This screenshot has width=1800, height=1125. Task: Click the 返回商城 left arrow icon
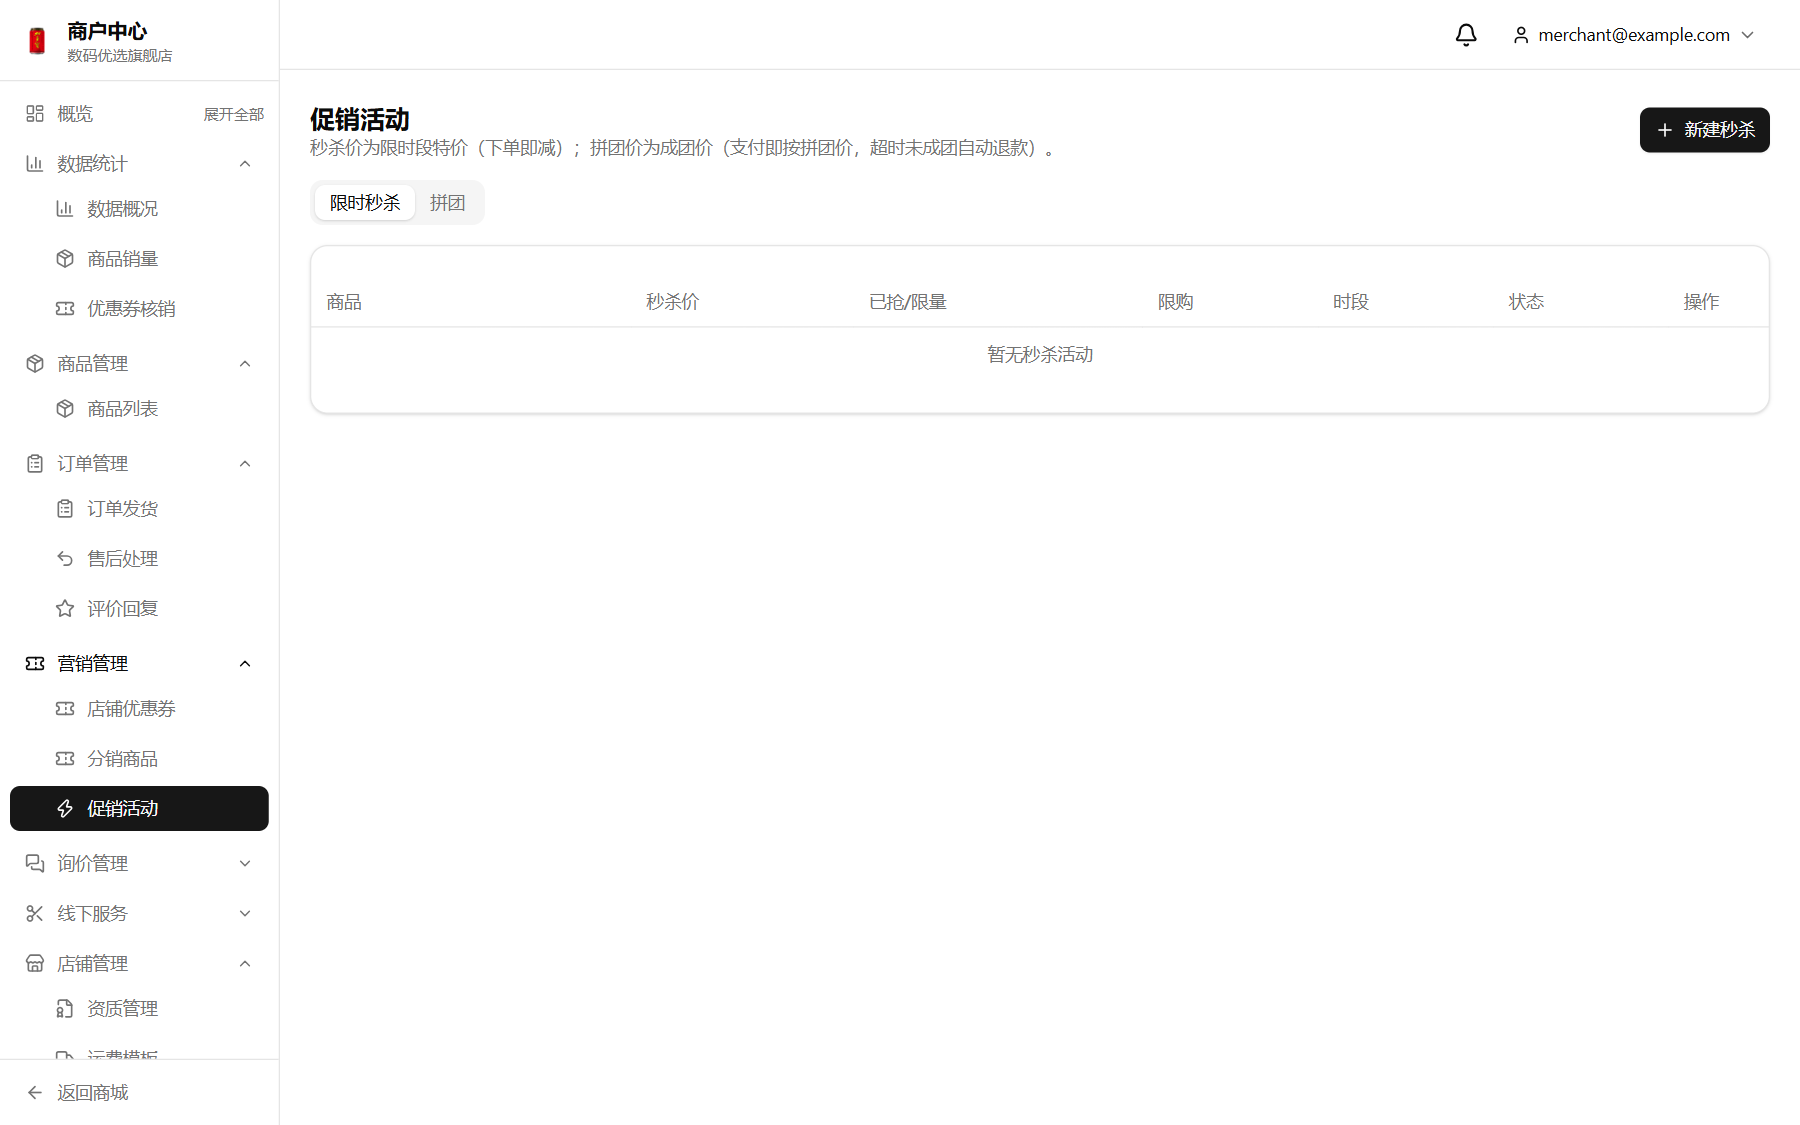[x=35, y=1093]
